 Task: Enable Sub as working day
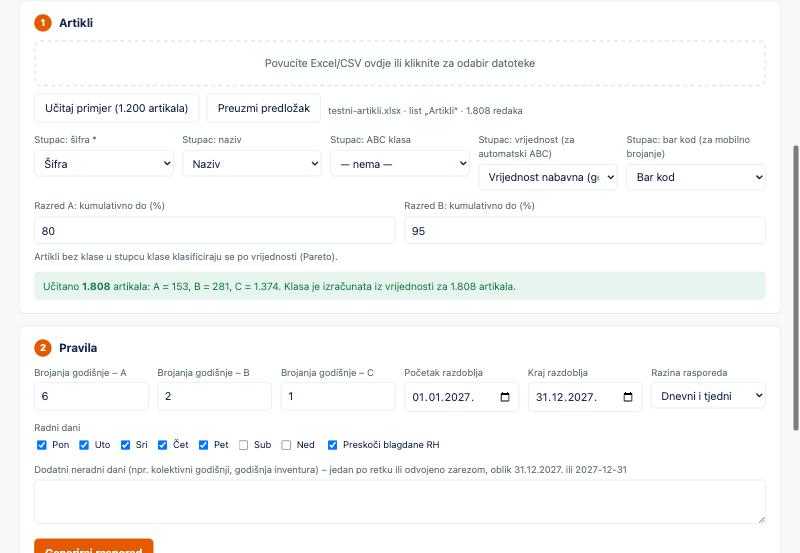(x=243, y=445)
